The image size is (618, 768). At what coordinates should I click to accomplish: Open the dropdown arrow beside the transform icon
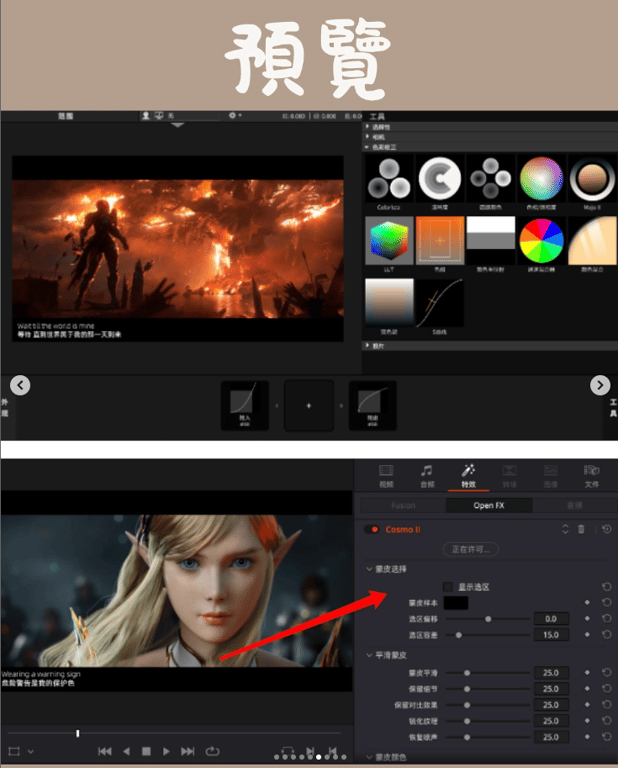(31, 751)
